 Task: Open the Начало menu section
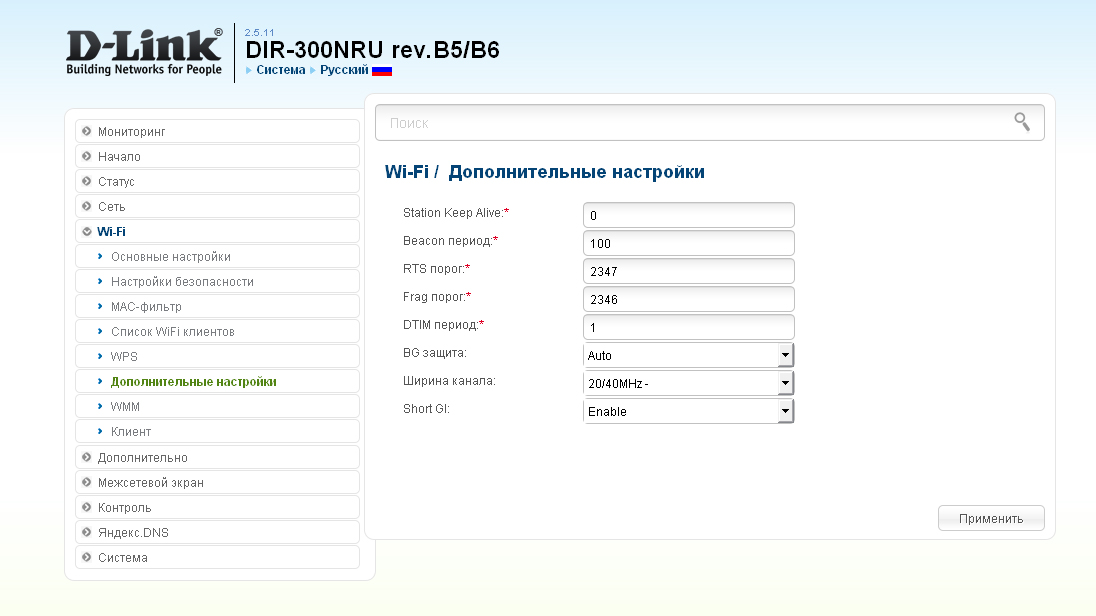pyautogui.click(x=217, y=157)
